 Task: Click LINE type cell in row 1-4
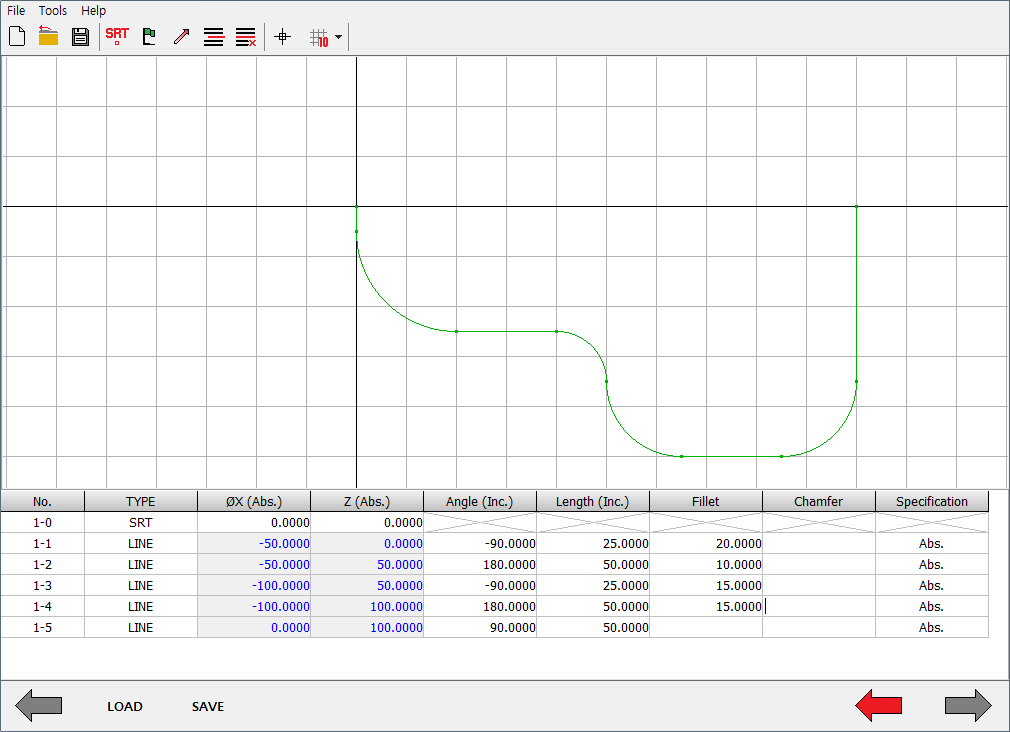140,606
